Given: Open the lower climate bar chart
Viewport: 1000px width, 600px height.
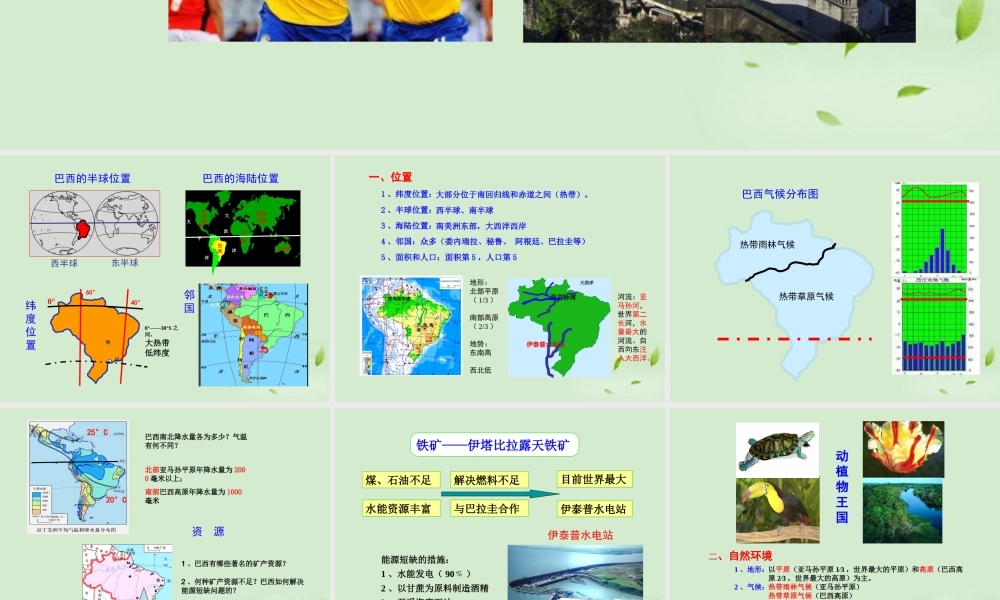Looking at the screenshot, I should (x=935, y=326).
